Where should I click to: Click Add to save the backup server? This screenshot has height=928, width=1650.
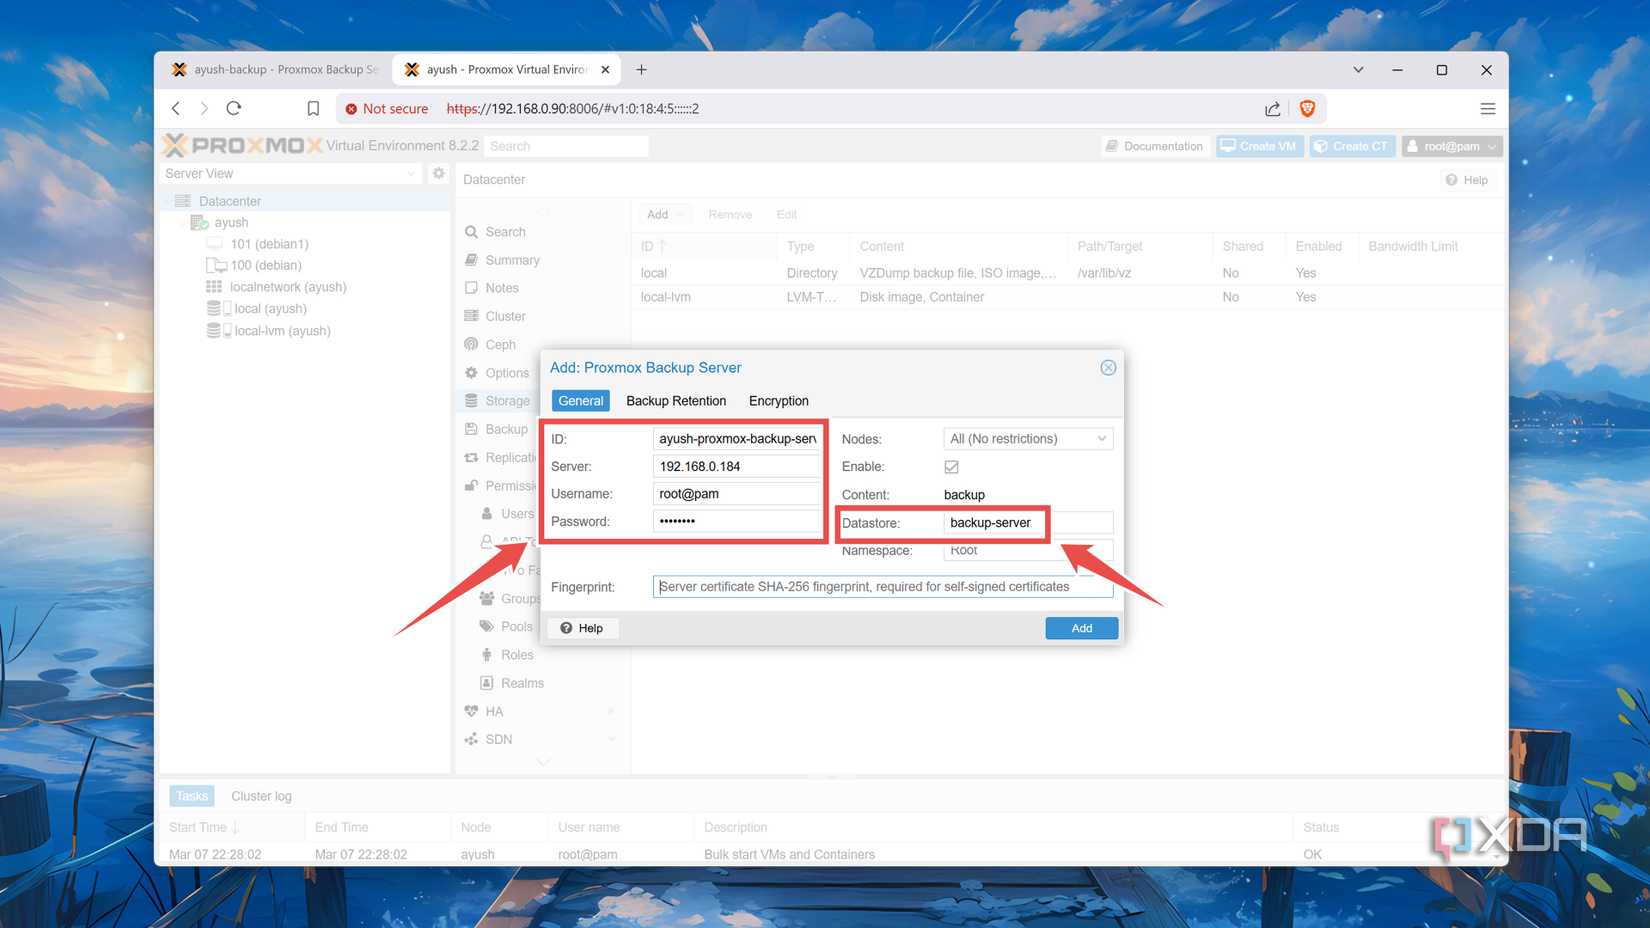(1080, 628)
